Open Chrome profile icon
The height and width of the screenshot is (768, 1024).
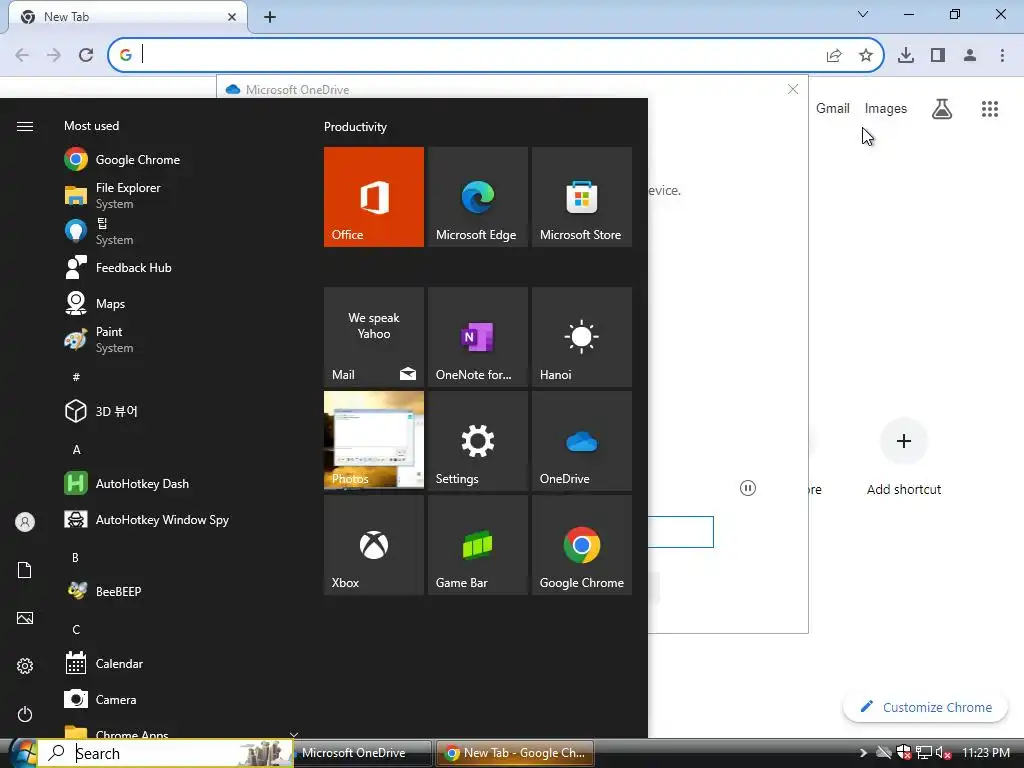pyautogui.click(x=970, y=55)
